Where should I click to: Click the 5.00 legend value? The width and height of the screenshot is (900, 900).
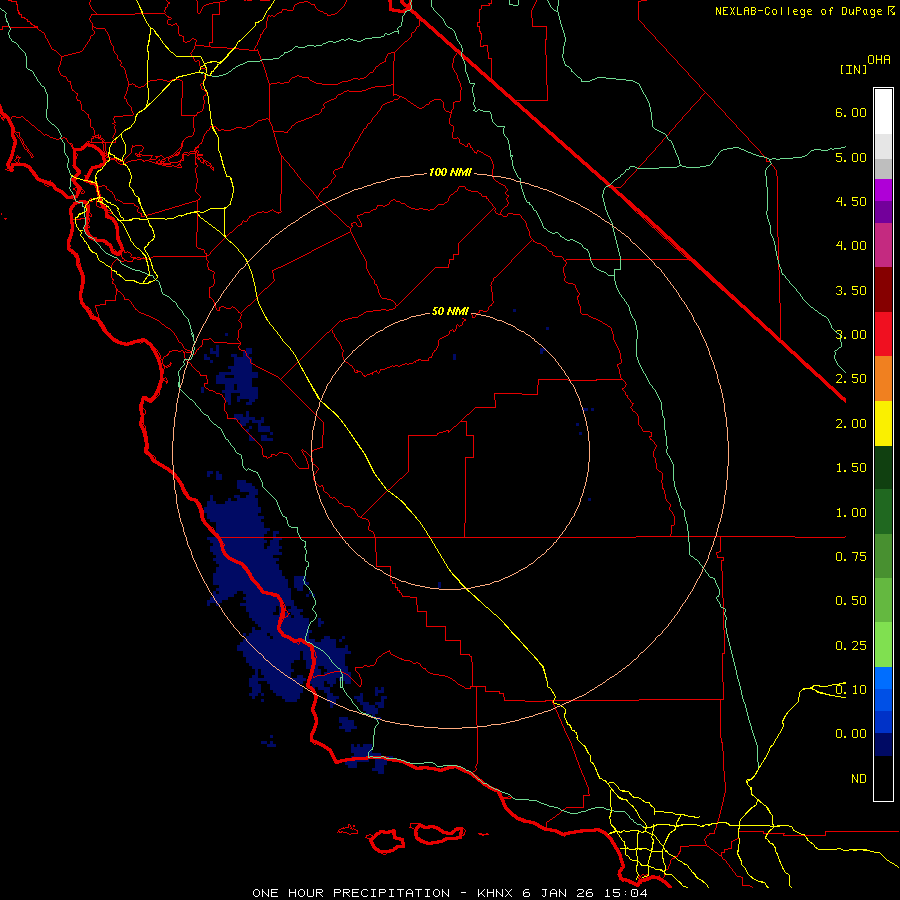(851, 157)
